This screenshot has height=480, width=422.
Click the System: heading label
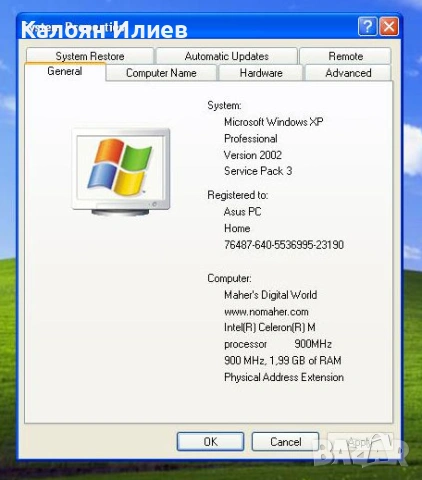point(224,105)
